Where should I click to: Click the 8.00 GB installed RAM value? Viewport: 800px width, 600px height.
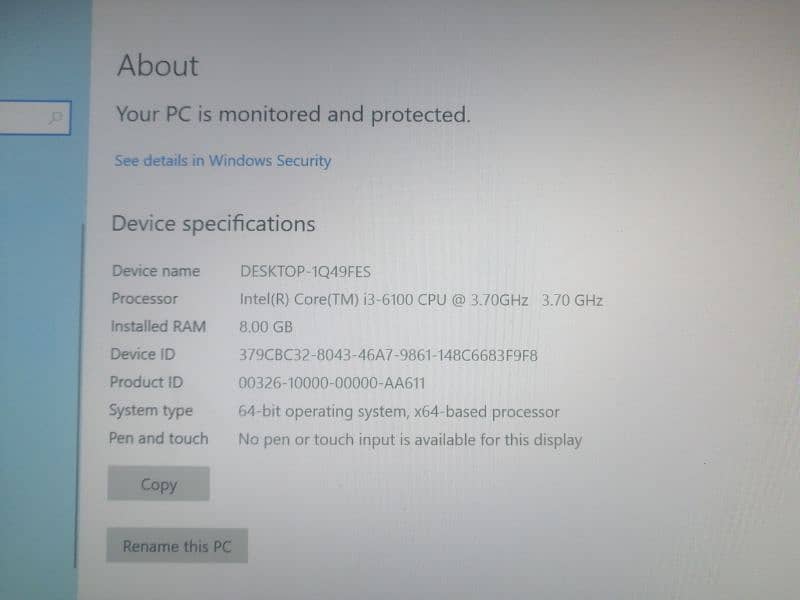266,327
